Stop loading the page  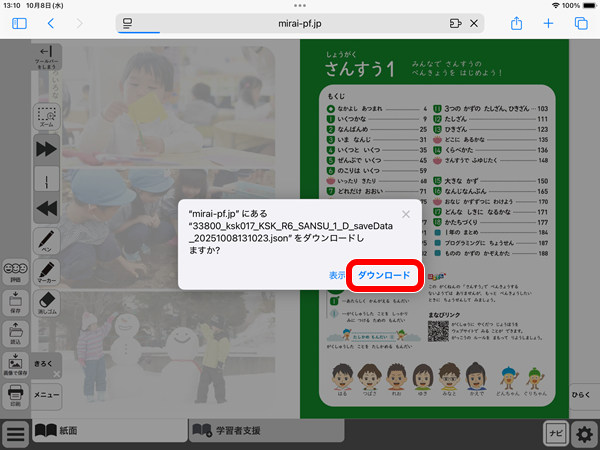pos(474,24)
